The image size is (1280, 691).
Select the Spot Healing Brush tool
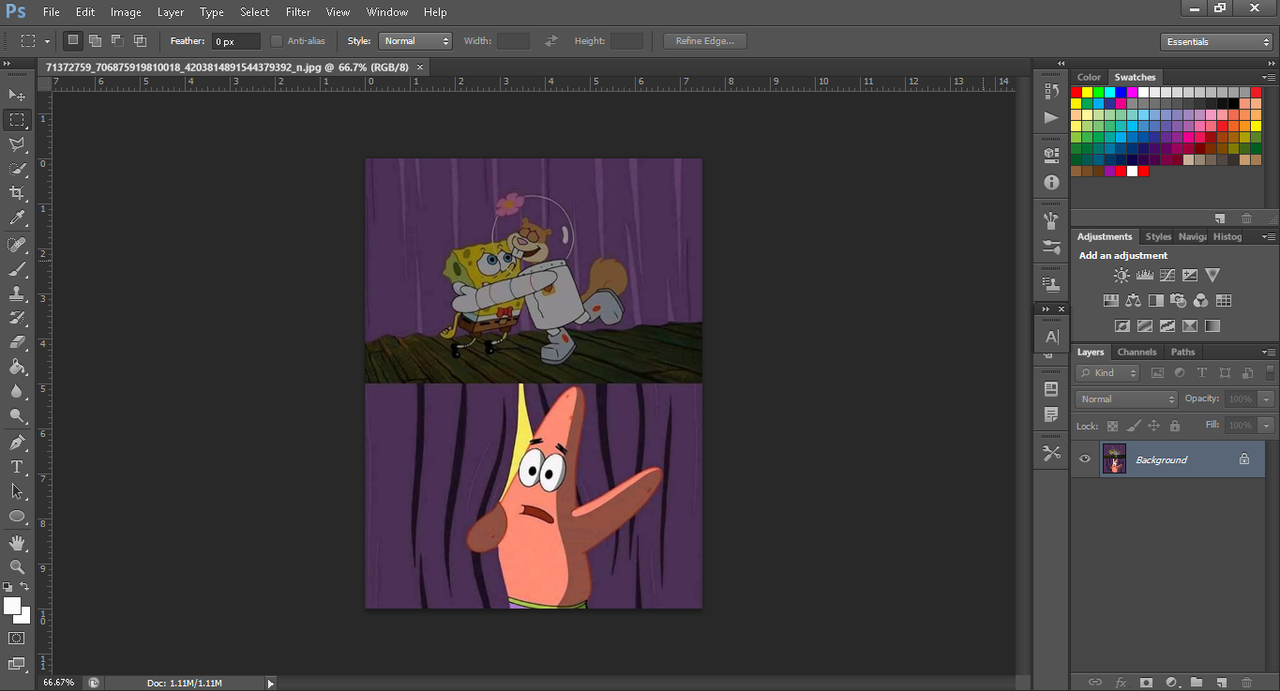point(17,245)
